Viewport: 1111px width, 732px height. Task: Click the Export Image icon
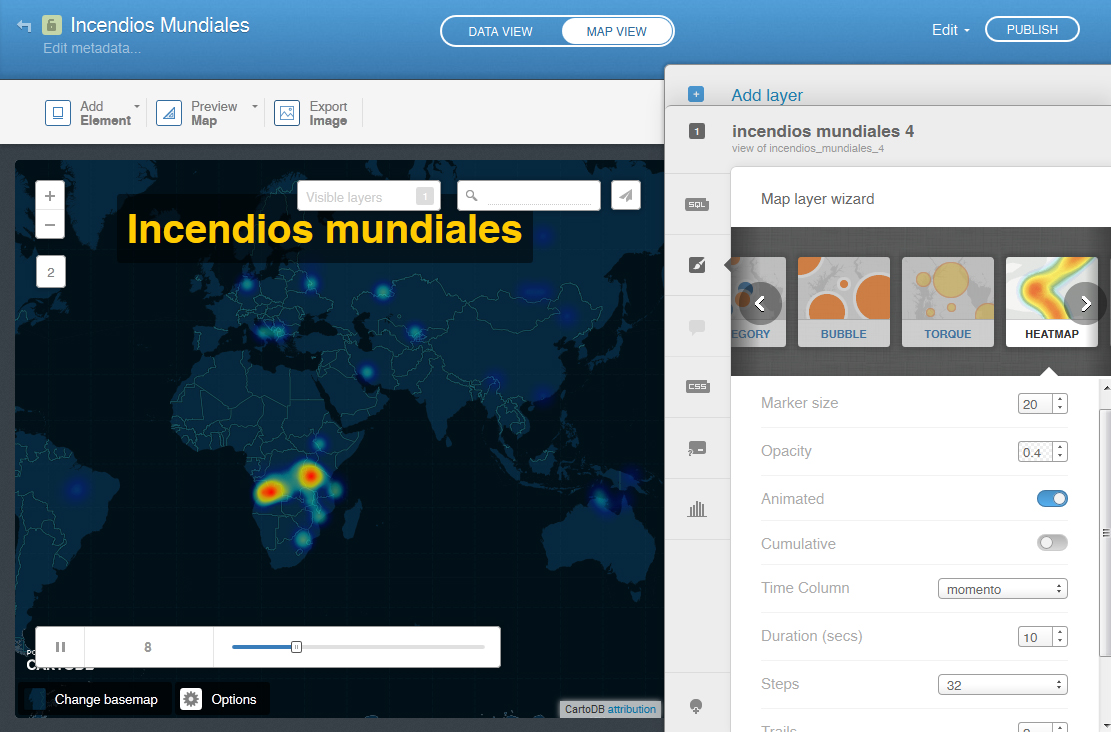point(287,113)
